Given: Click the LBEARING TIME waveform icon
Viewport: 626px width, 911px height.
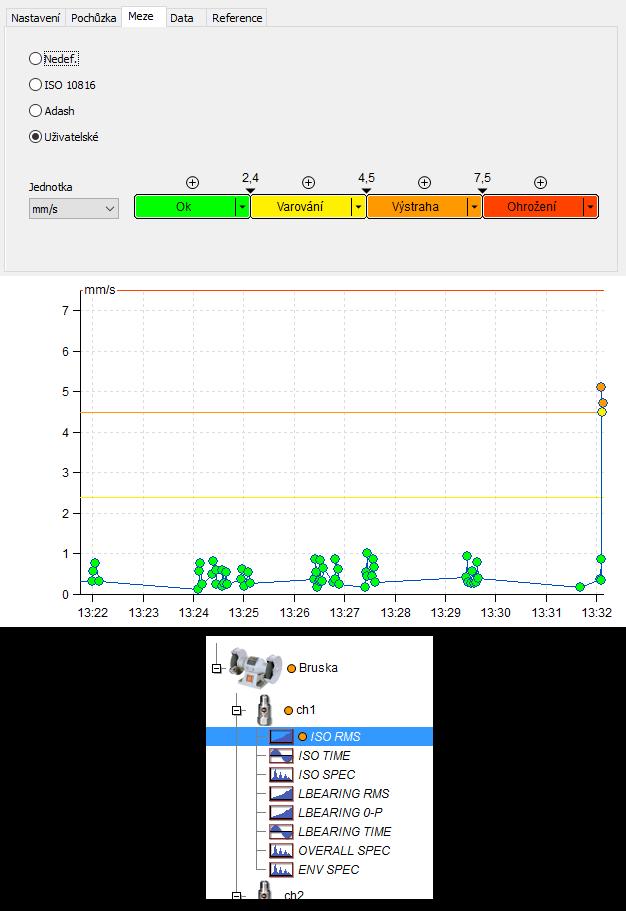Looking at the screenshot, I should tap(281, 831).
